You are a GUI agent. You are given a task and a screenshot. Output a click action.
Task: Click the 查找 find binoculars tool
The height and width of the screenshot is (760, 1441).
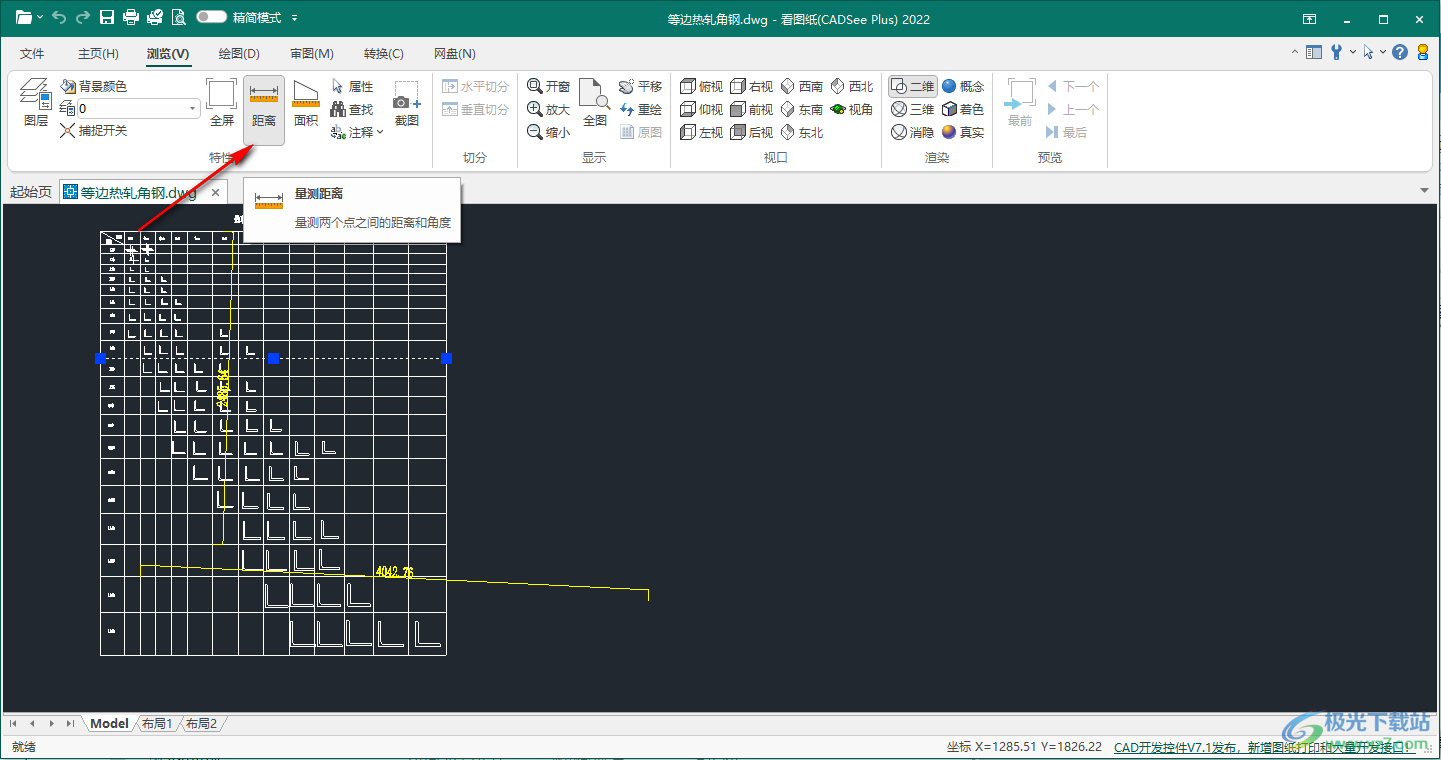[x=351, y=110]
